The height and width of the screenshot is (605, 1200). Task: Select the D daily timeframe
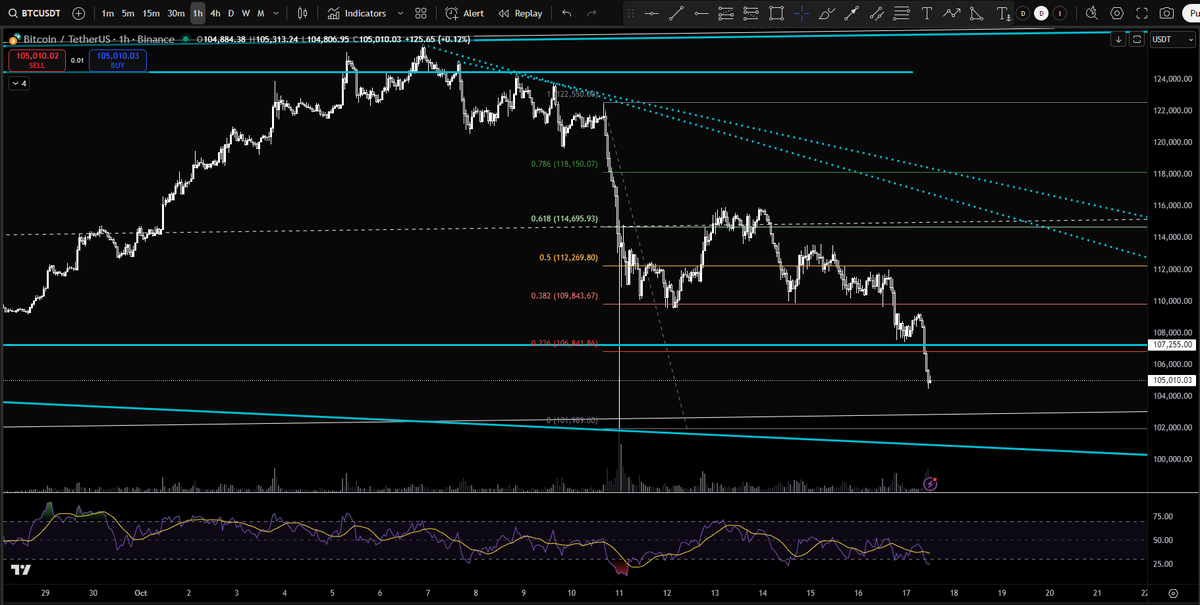pos(231,13)
